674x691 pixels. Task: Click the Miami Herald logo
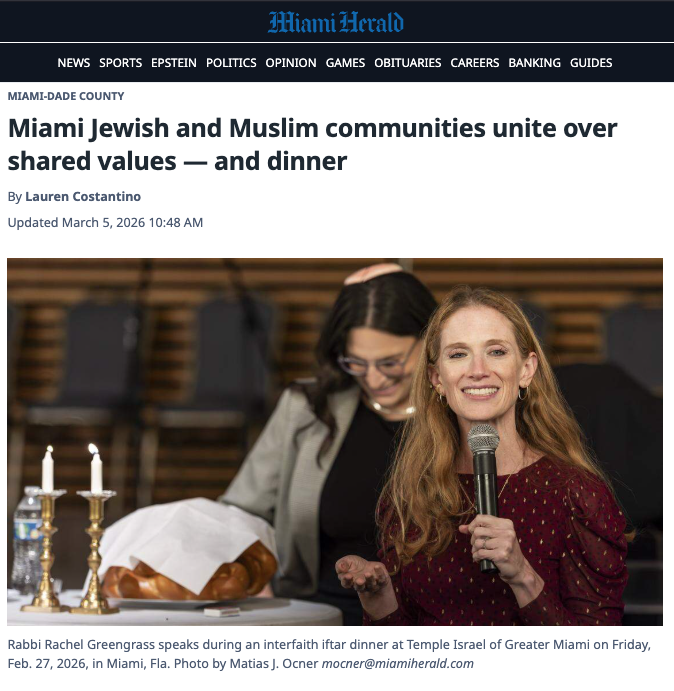click(x=336, y=22)
